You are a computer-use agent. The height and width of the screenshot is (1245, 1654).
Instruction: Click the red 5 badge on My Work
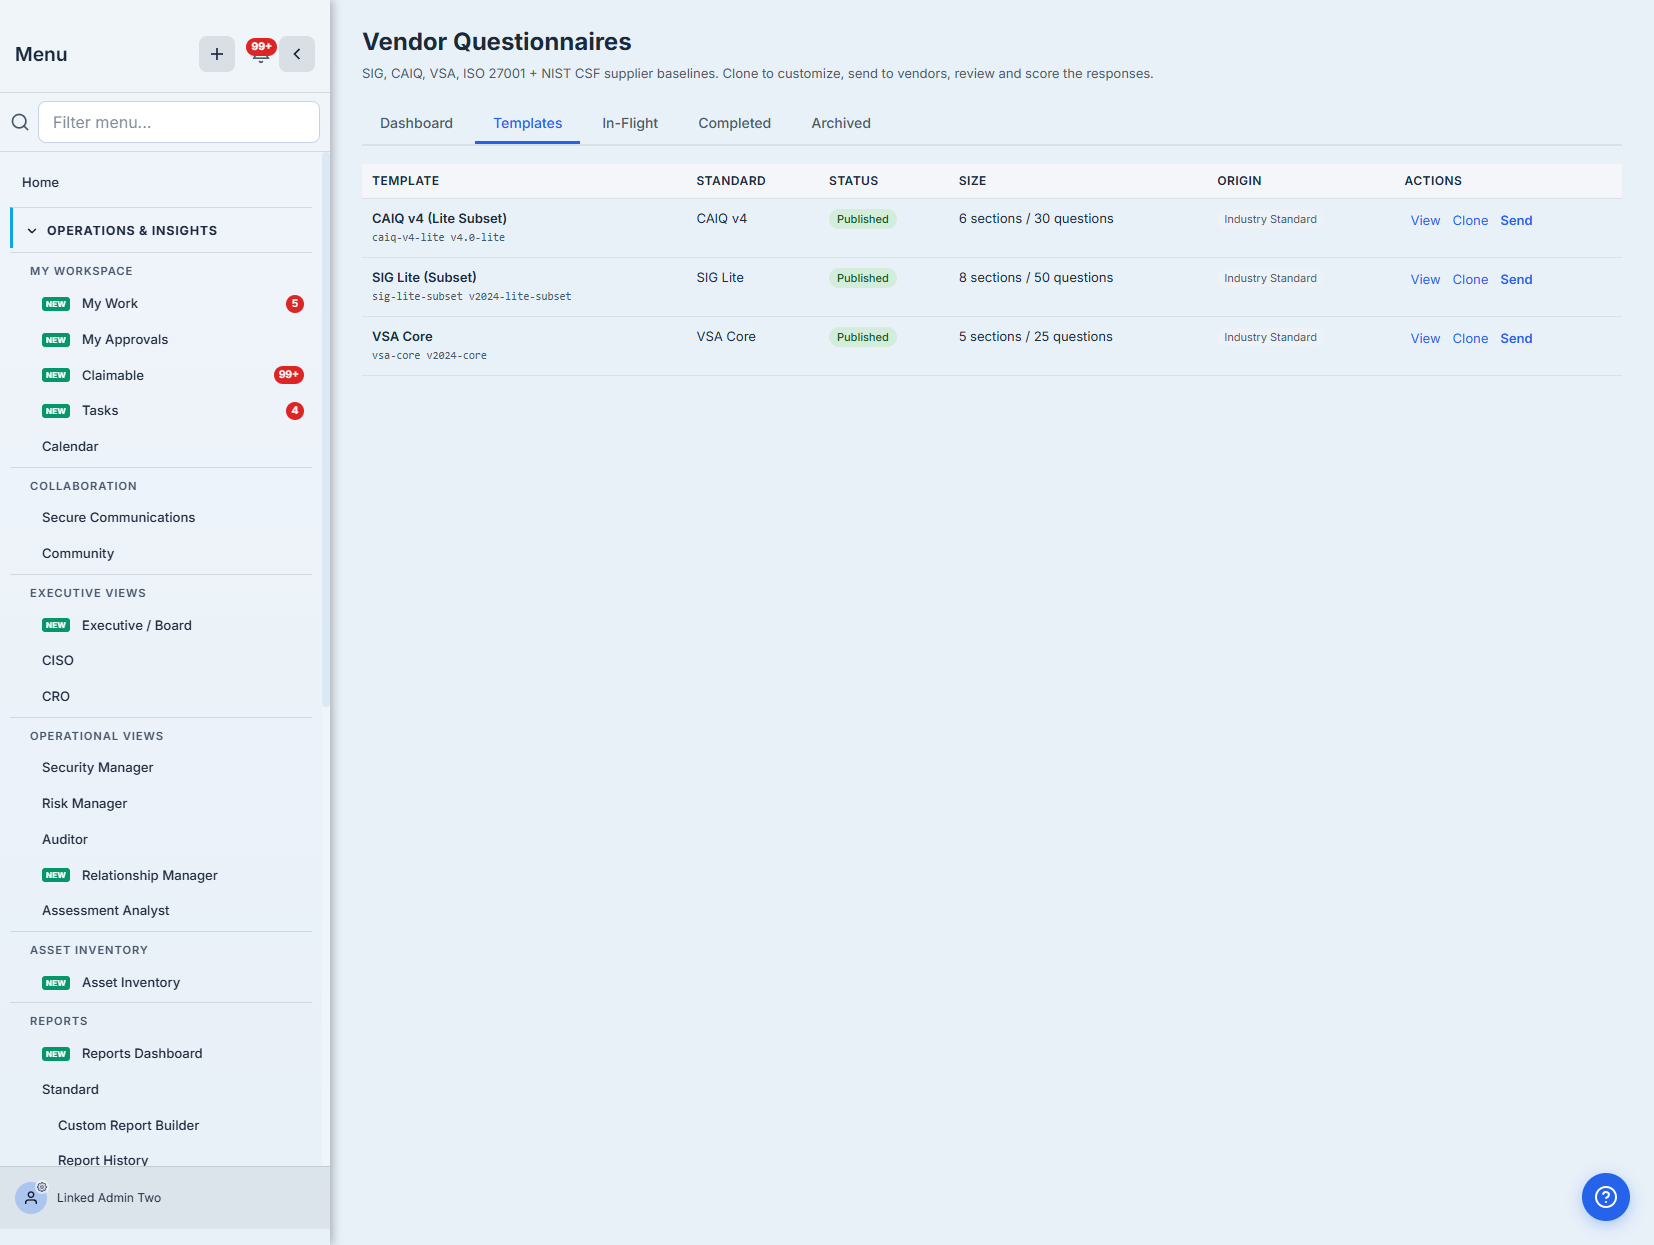click(295, 304)
